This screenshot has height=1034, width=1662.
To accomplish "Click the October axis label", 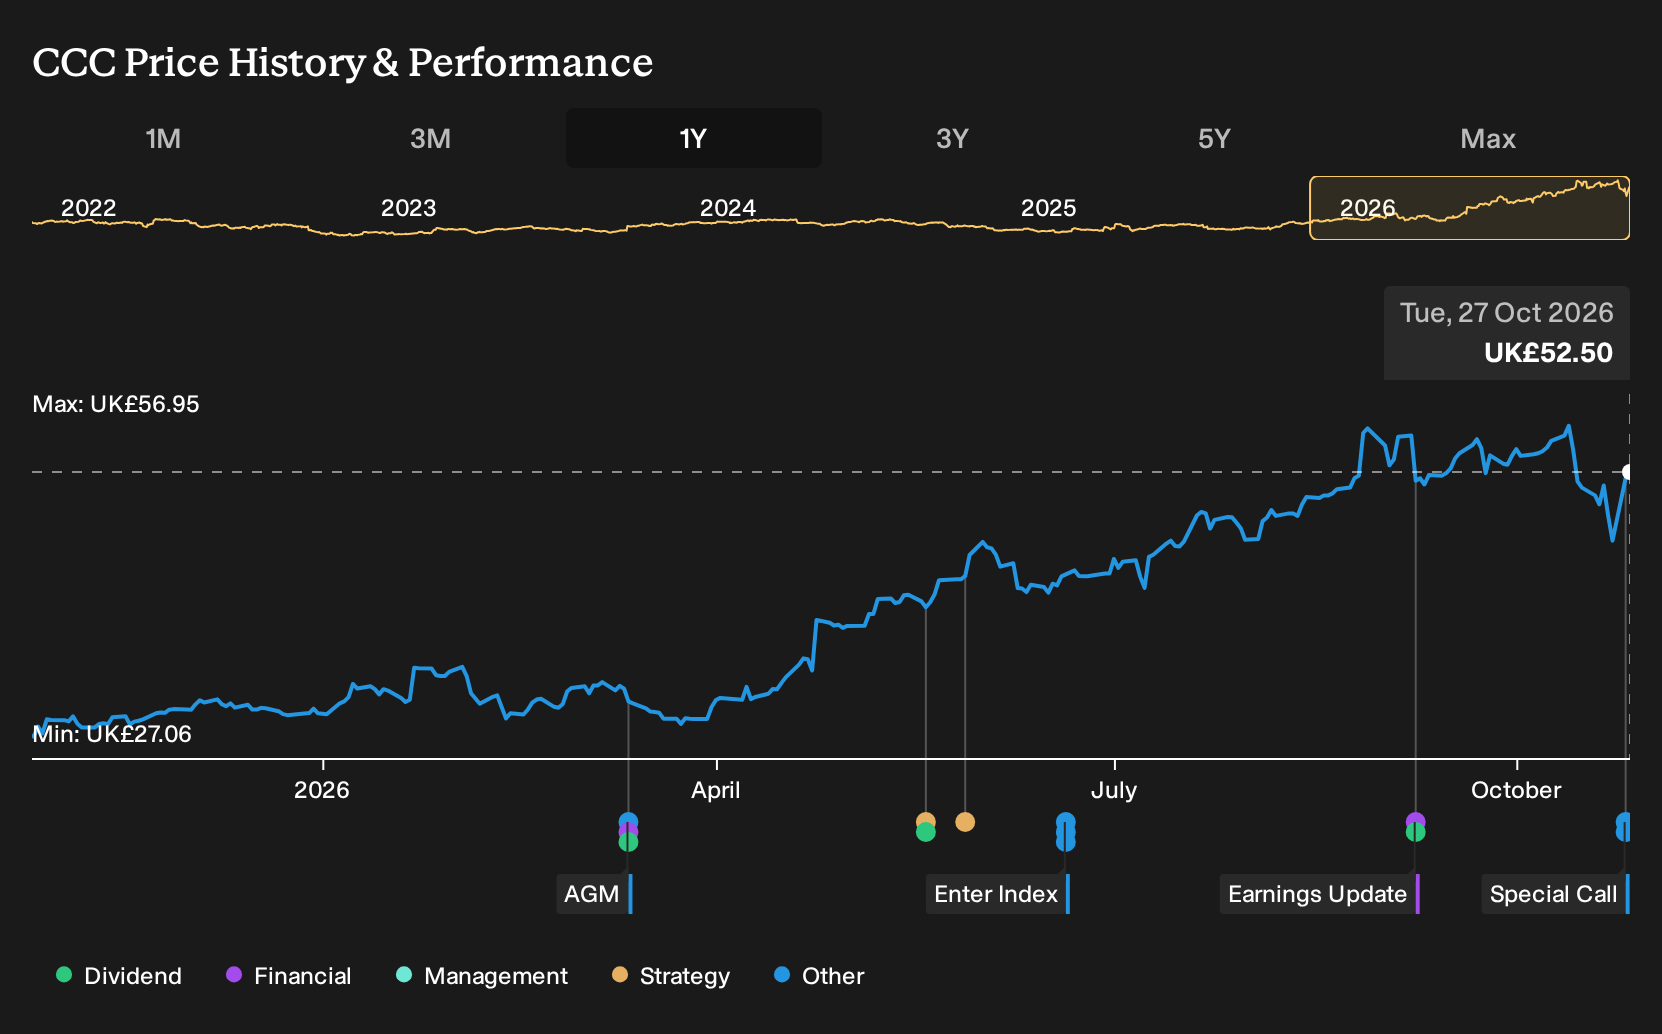I will point(1516,790).
